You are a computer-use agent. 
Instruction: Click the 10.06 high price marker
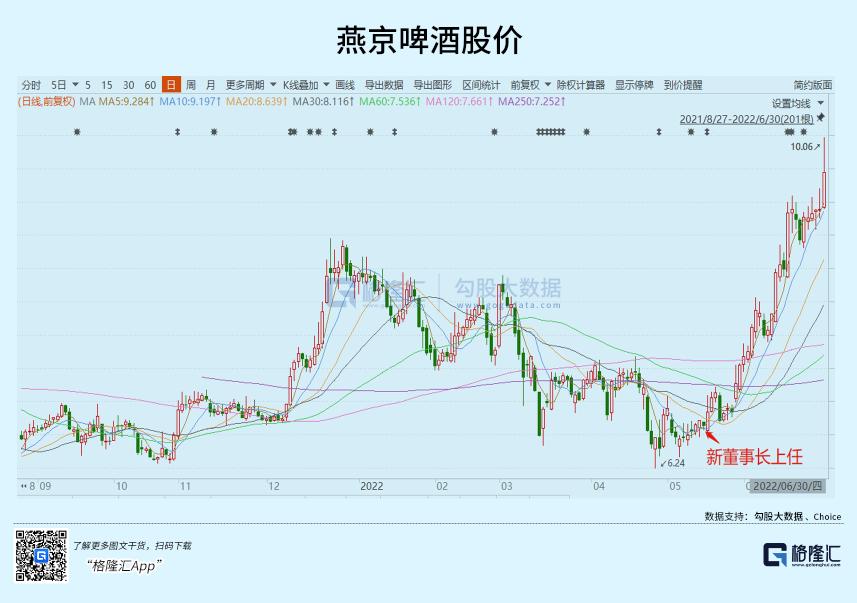[805, 147]
